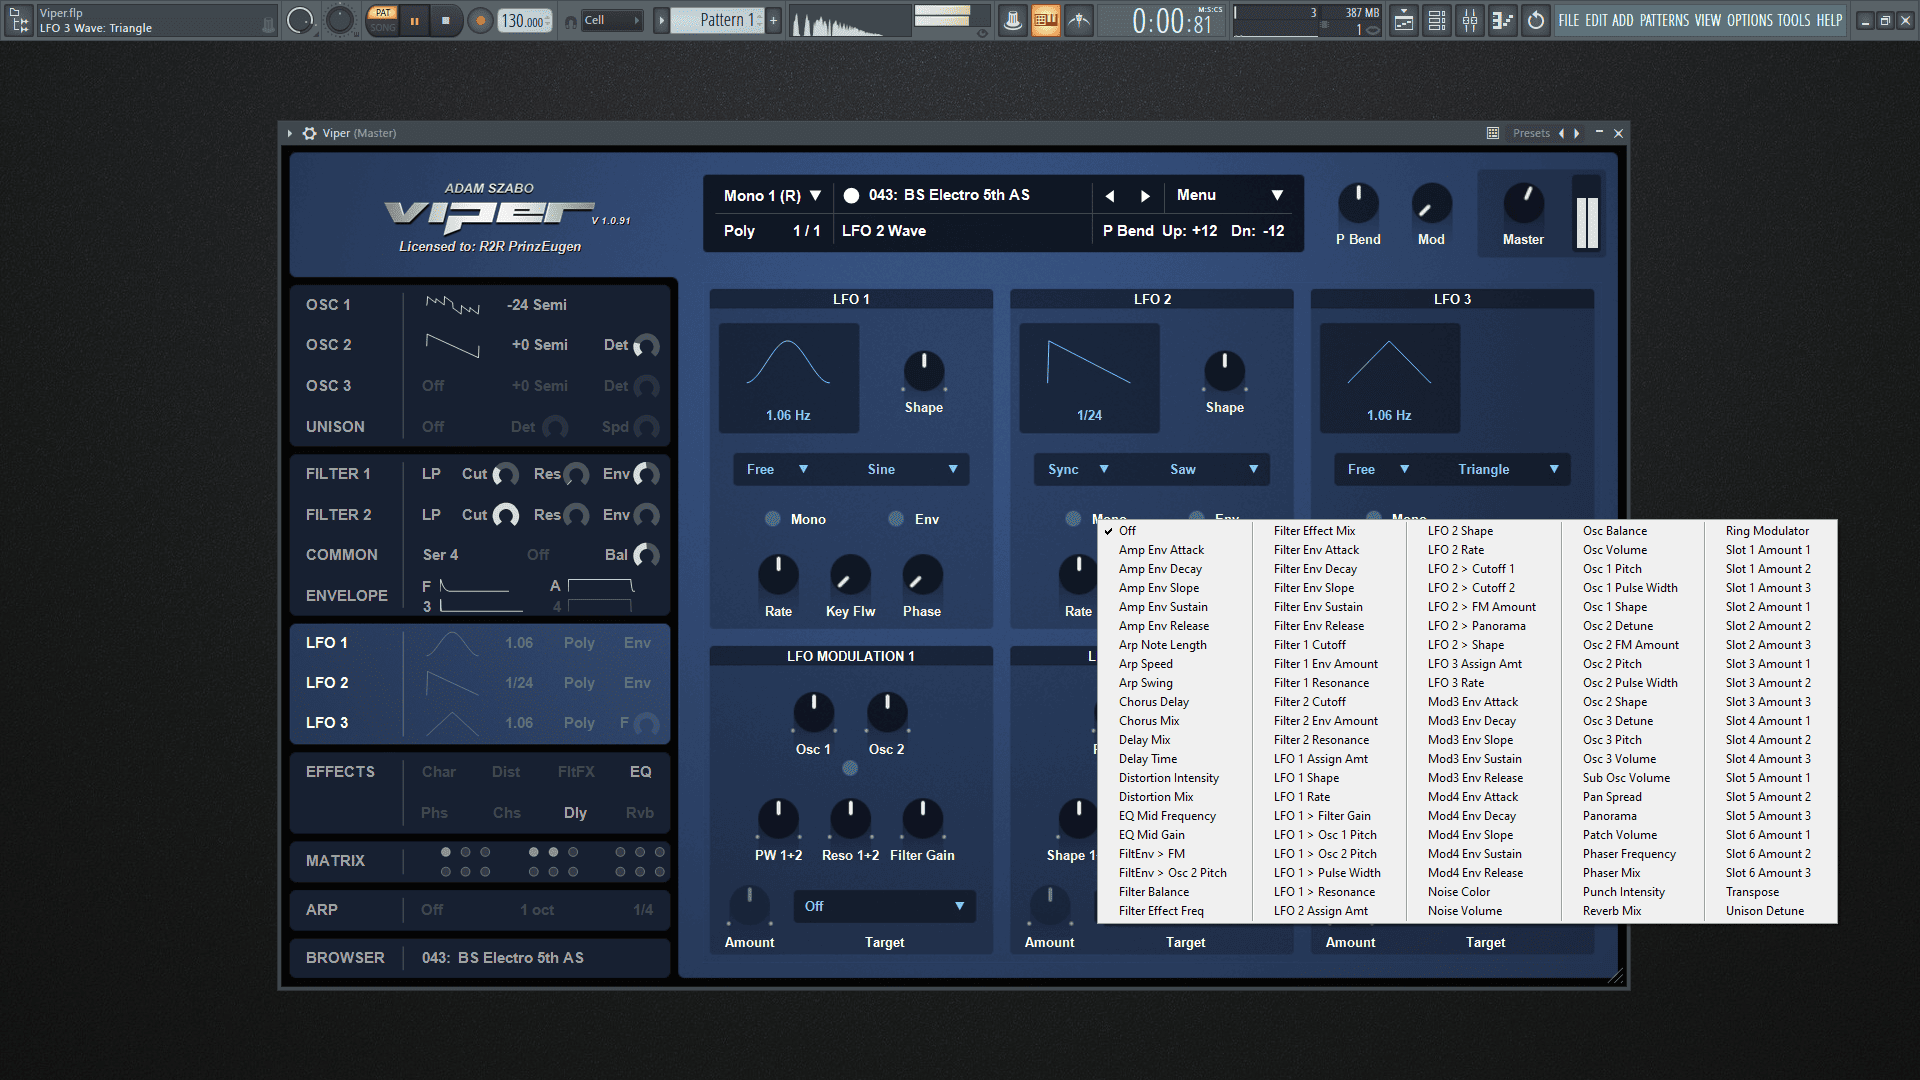The image size is (1920, 1080).
Task: Open LFO 1 Sine waveform dropdown
Action: [x=911, y=469]
